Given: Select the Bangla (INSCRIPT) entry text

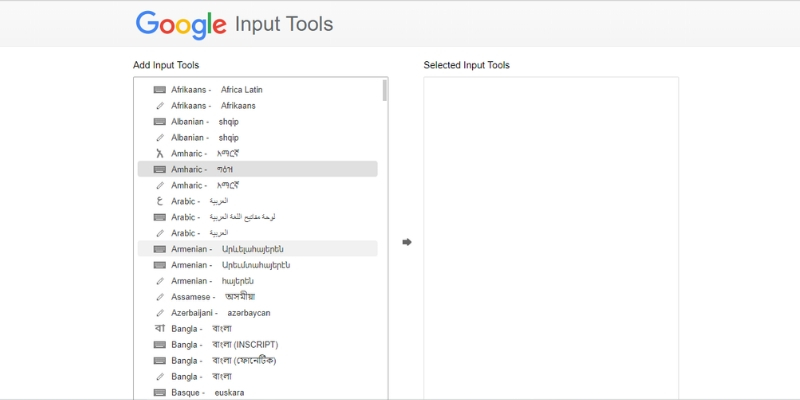Looking at the screenshot, I should pos(224,345).
